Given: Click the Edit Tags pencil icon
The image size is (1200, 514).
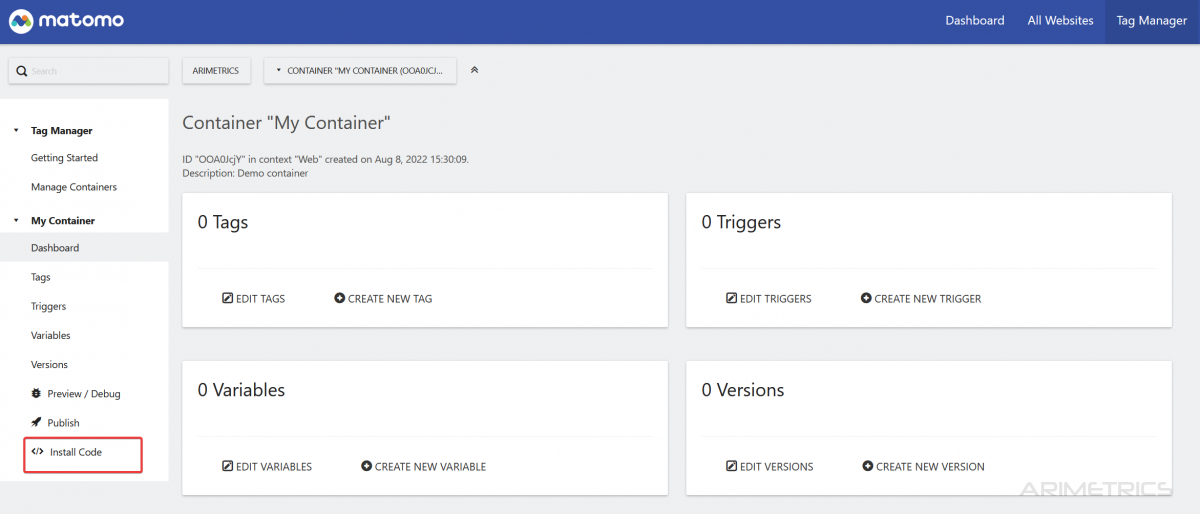Looking at the screenshot, I should [x=228, y=299].
